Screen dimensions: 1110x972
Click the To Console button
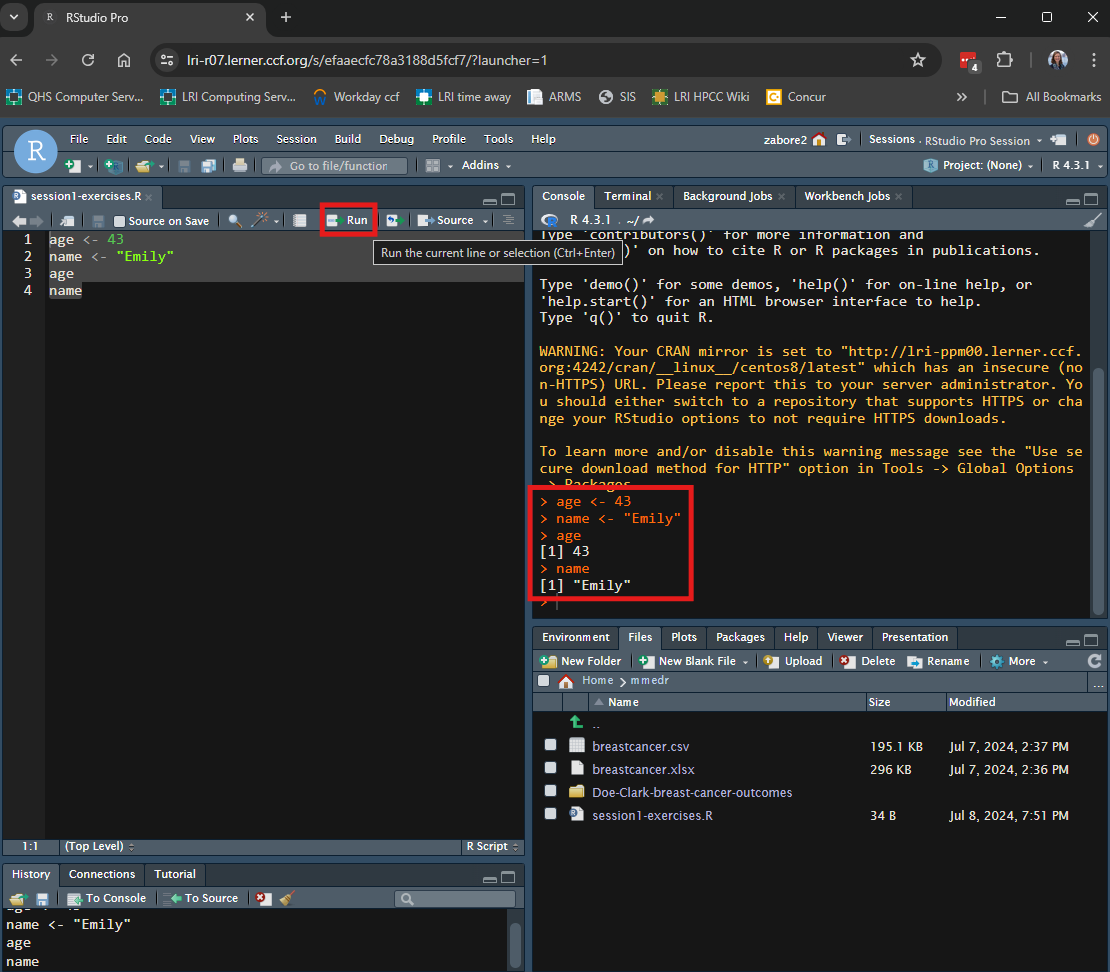pyautogui.click(x=107, y=898)
